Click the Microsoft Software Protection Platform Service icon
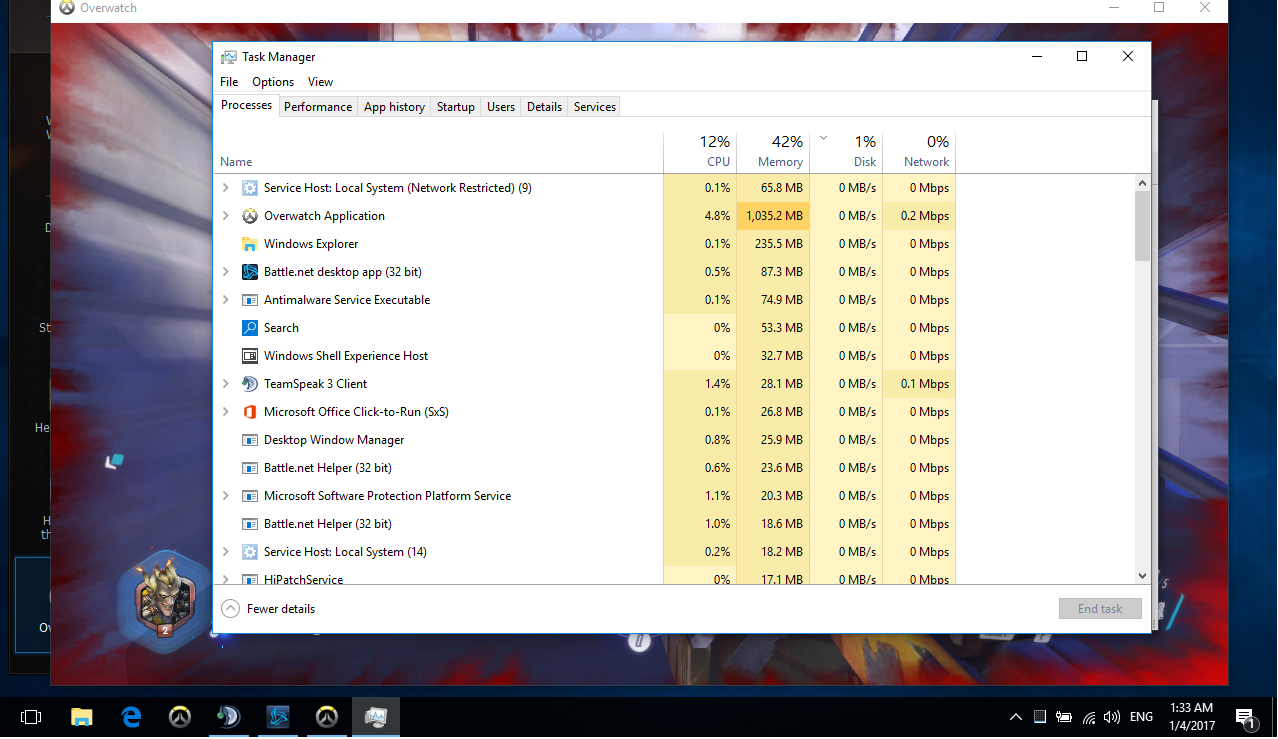 click(250, 496)
